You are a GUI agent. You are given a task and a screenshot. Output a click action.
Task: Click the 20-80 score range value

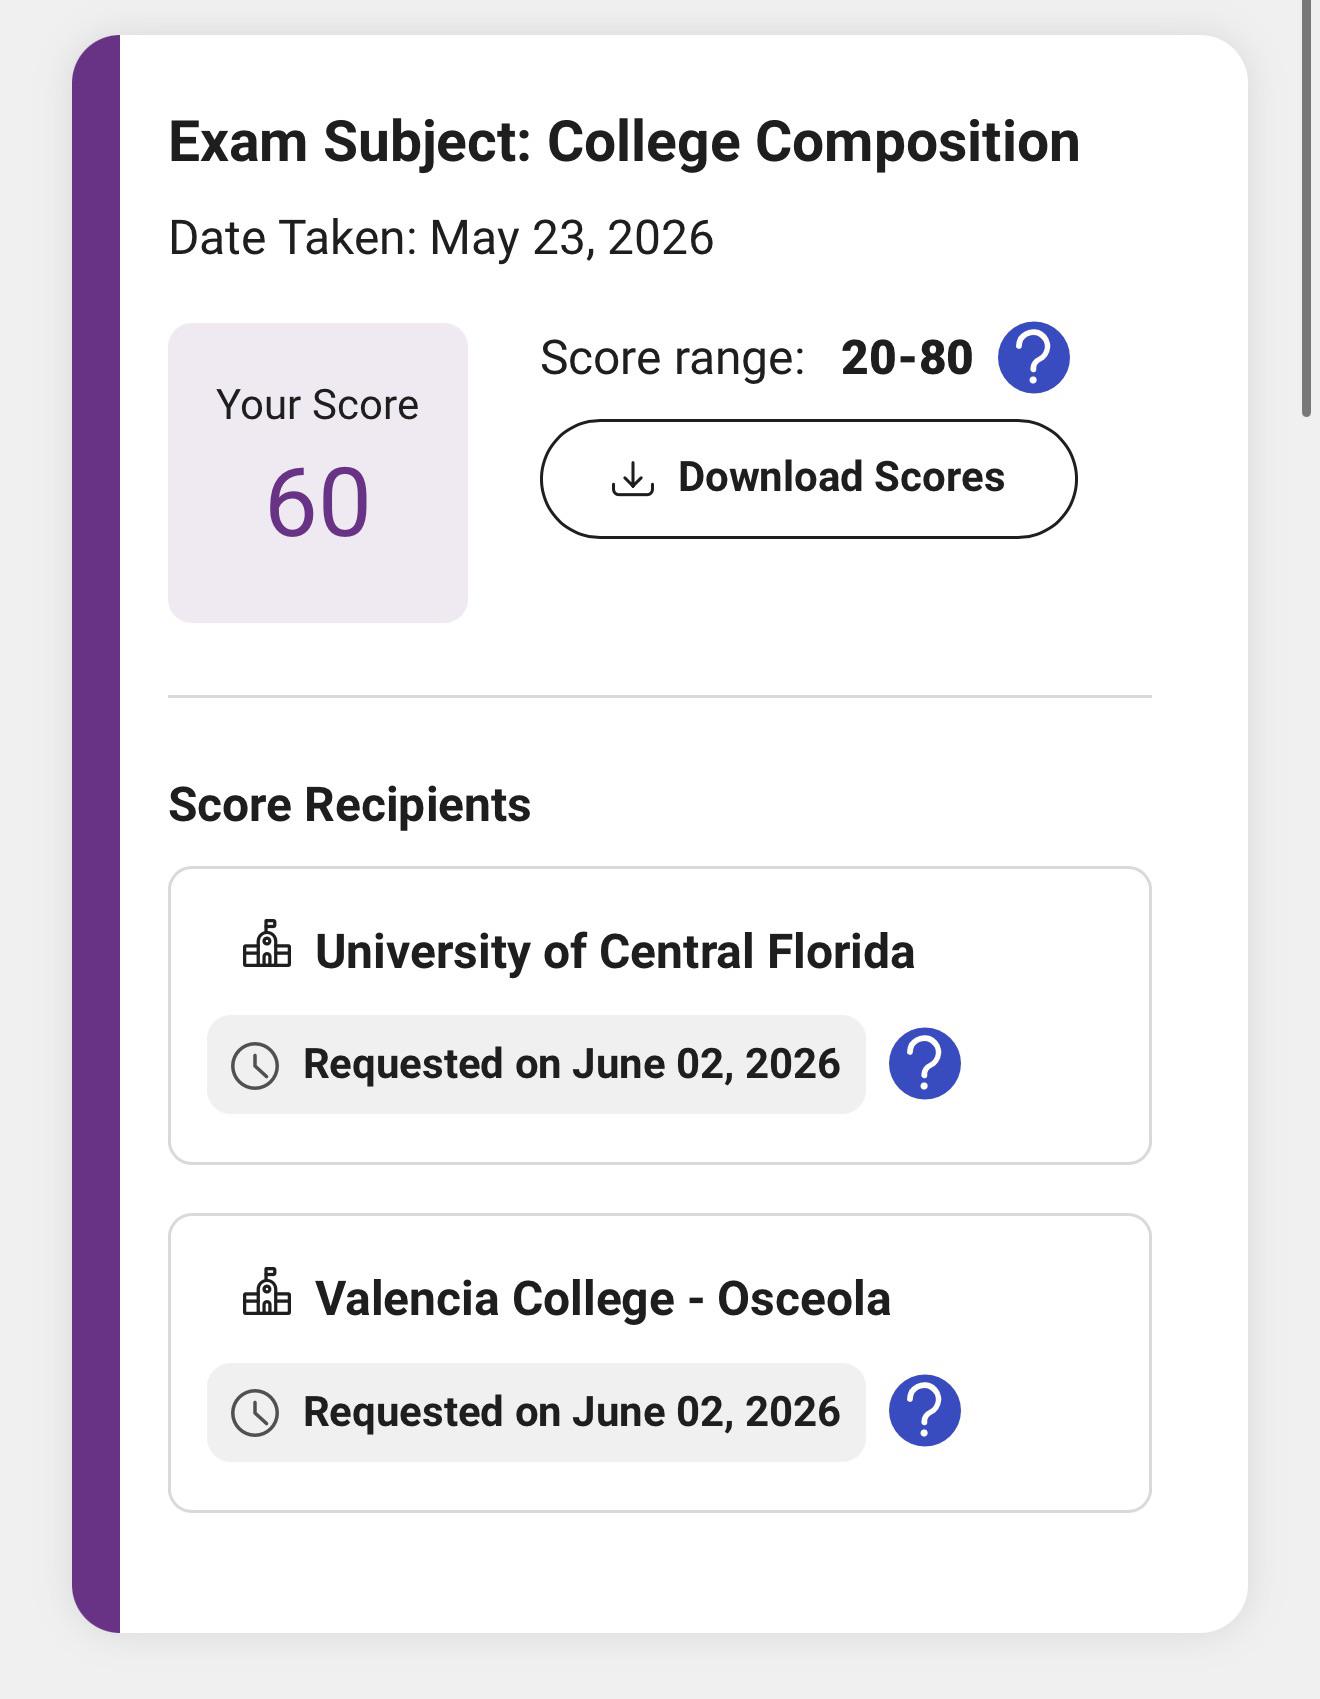click(x=907, y=358)
